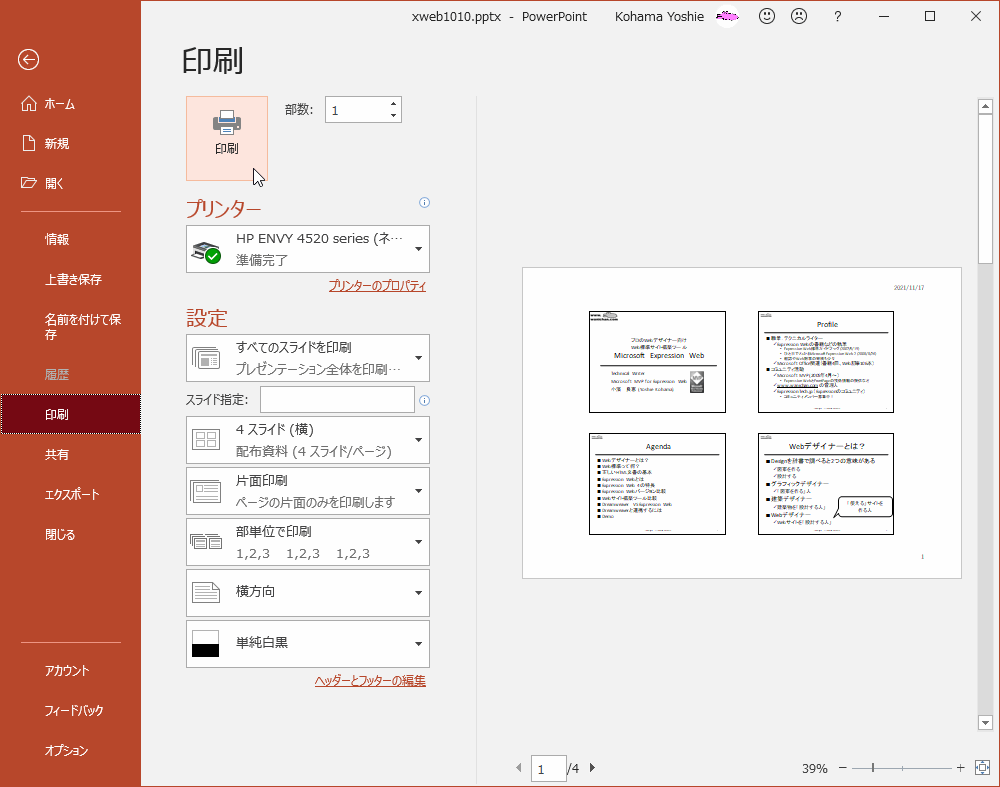Open the 単純白黒 color mode dropdown

(307, 644)
